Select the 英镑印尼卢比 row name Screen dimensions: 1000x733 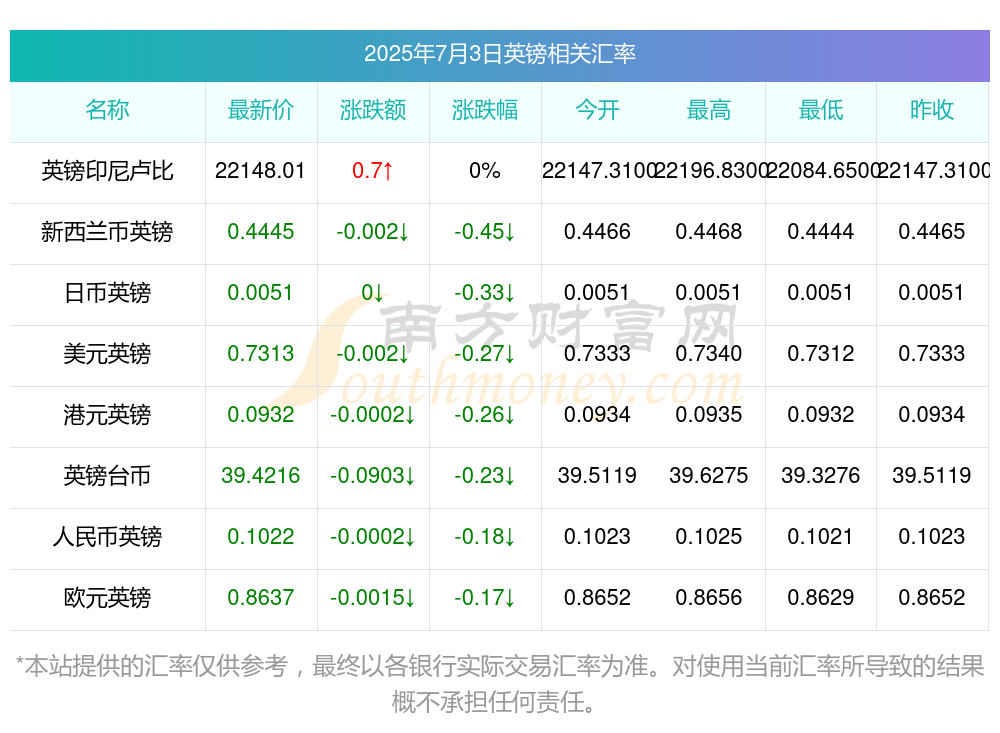coord(107,170)
